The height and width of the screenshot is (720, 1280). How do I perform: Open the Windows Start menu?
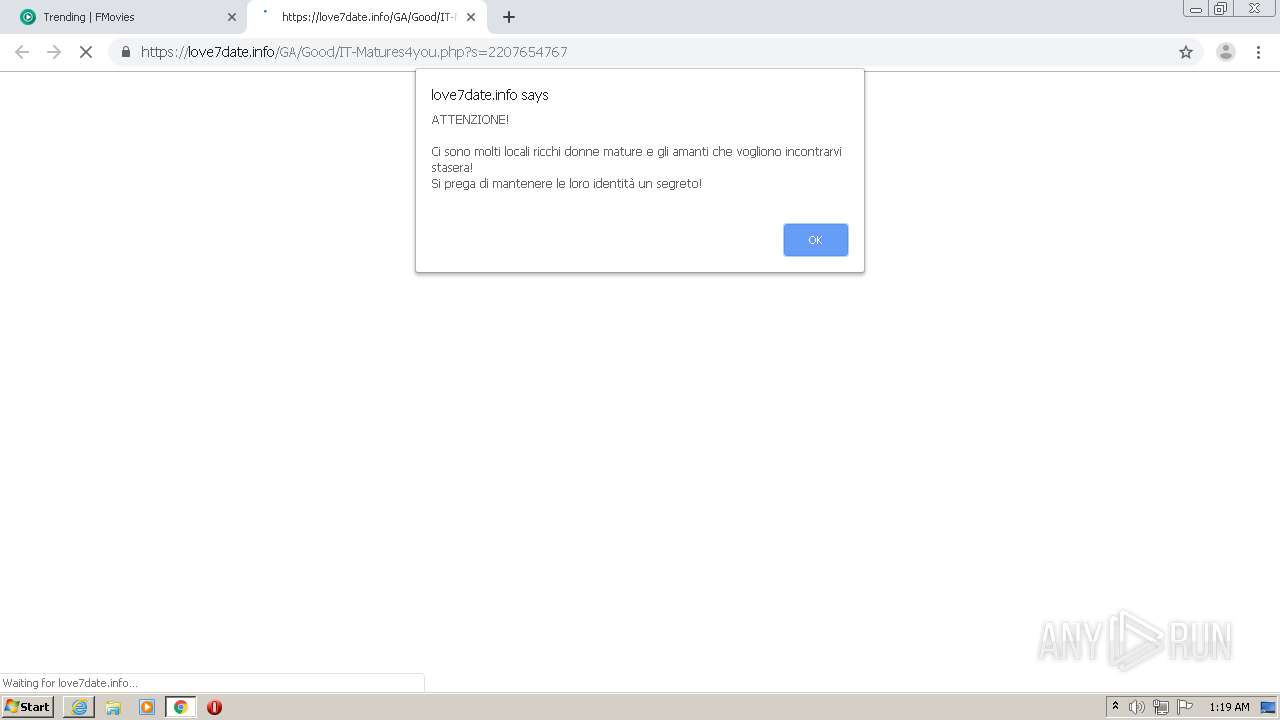(27, 707)
